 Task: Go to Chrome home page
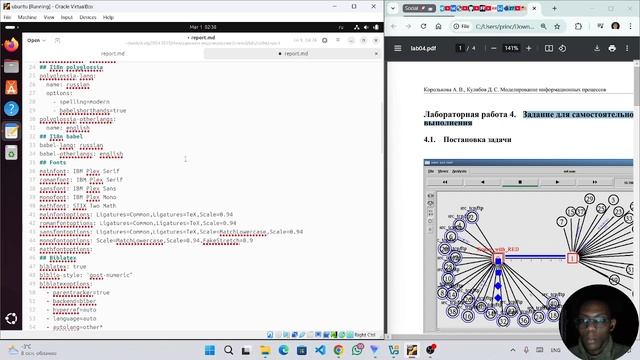[x=438, y=26]
